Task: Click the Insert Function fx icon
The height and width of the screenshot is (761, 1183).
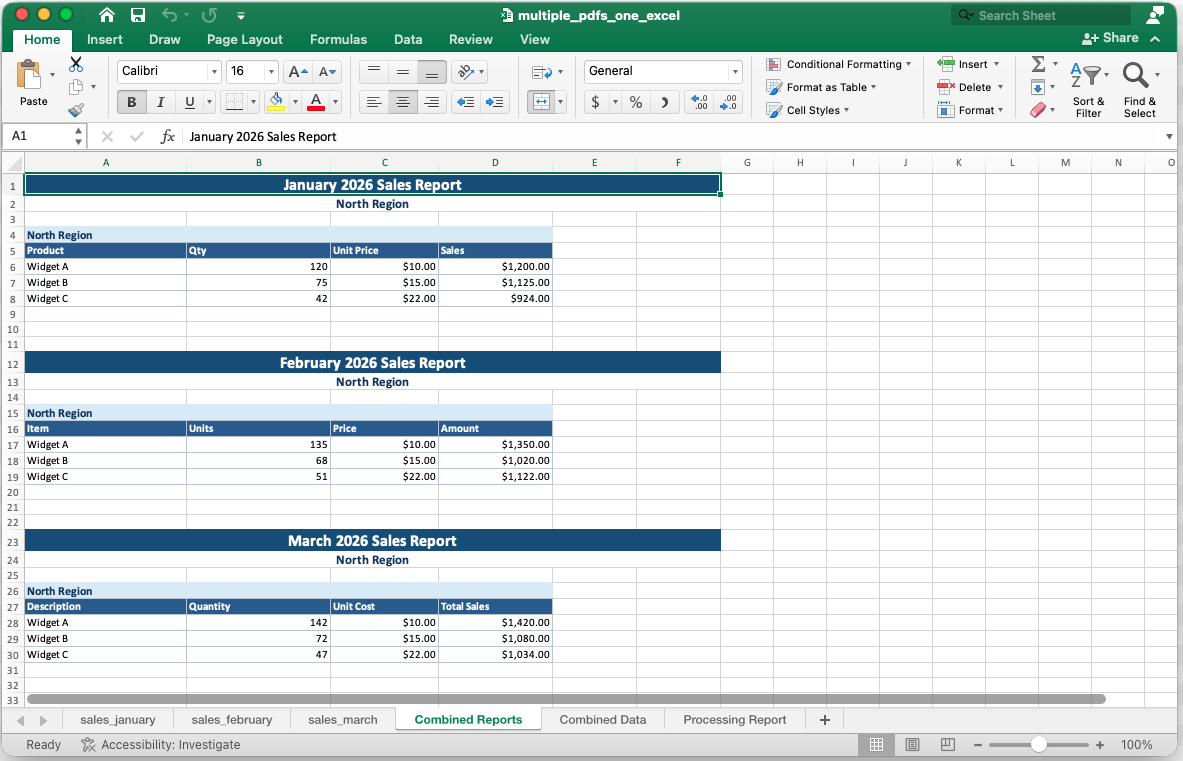Action: coord(167,137)
